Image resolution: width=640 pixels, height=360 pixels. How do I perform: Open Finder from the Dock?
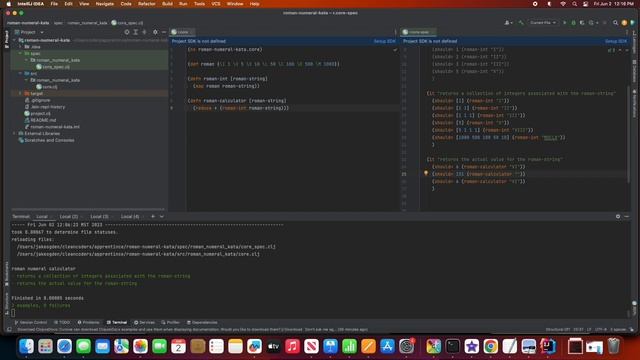pyautogui.click(x=27, y=347)
